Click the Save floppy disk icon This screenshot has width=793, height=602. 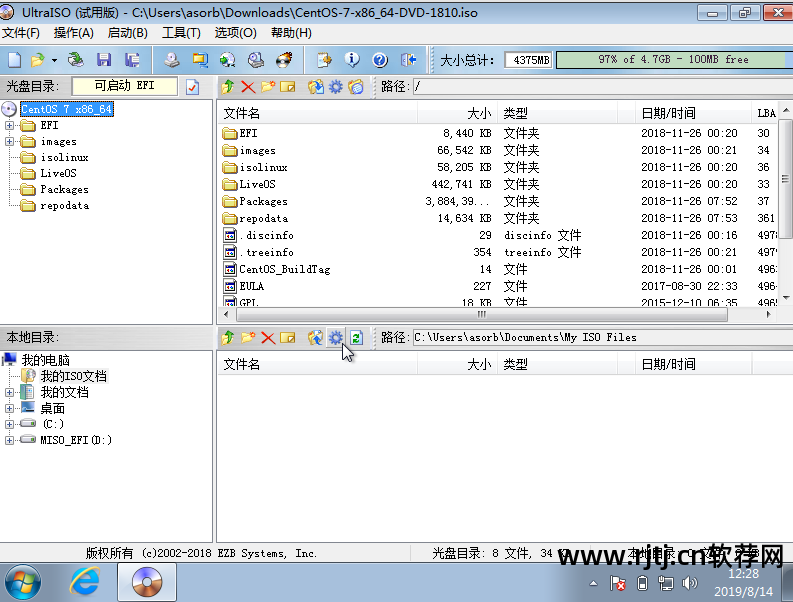[x=104, y=60]
